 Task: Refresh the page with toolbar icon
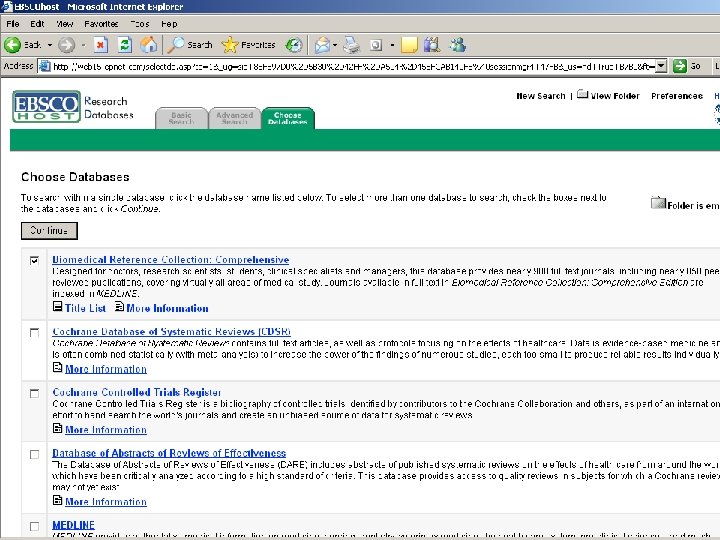coord(124,45)
